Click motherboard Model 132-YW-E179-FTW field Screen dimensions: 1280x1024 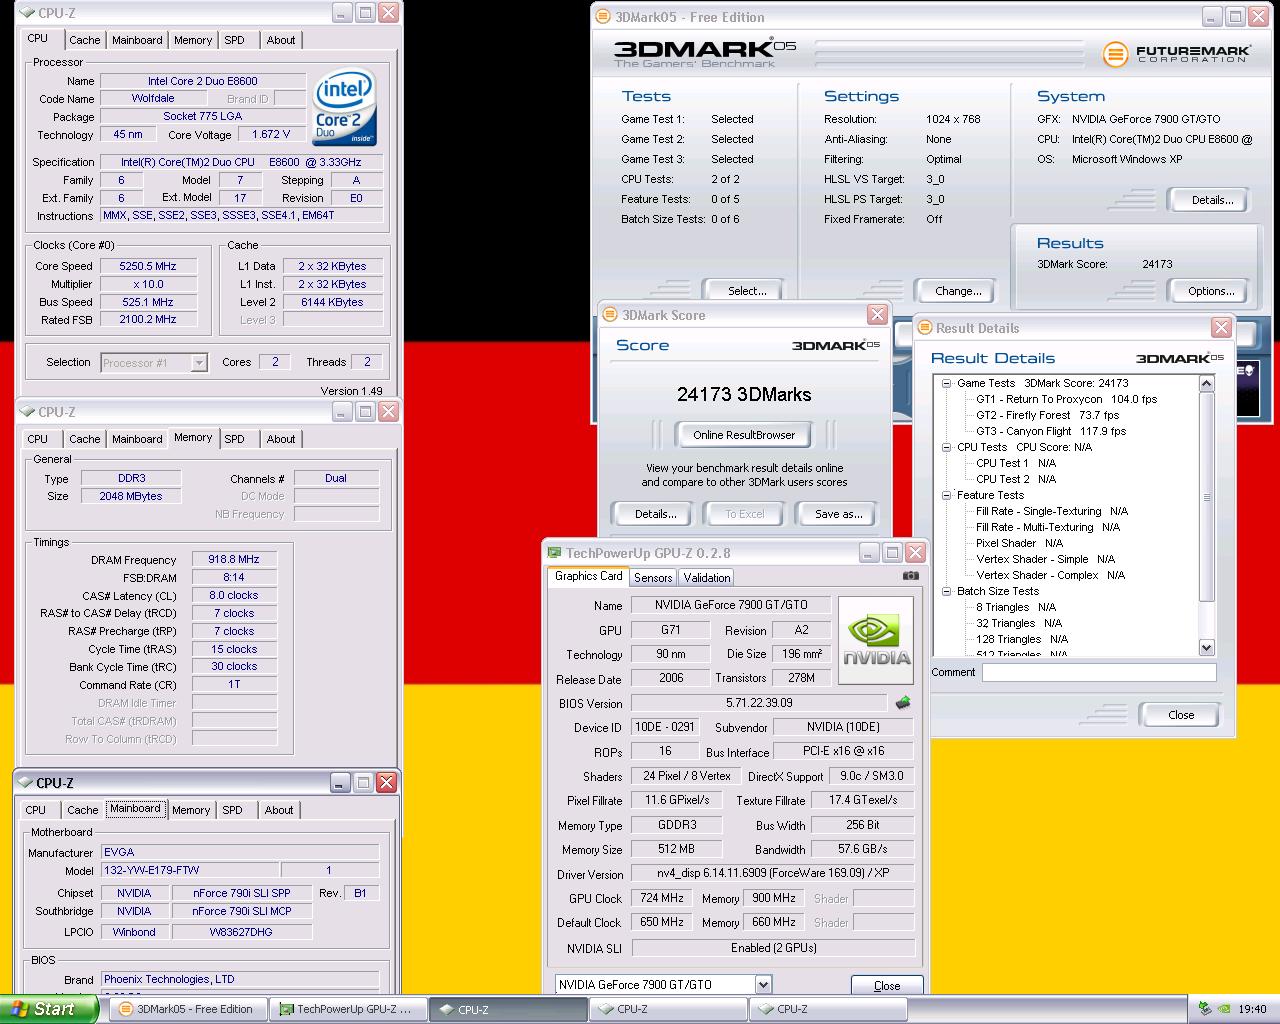pyautogui.click(x=189, y=870)
